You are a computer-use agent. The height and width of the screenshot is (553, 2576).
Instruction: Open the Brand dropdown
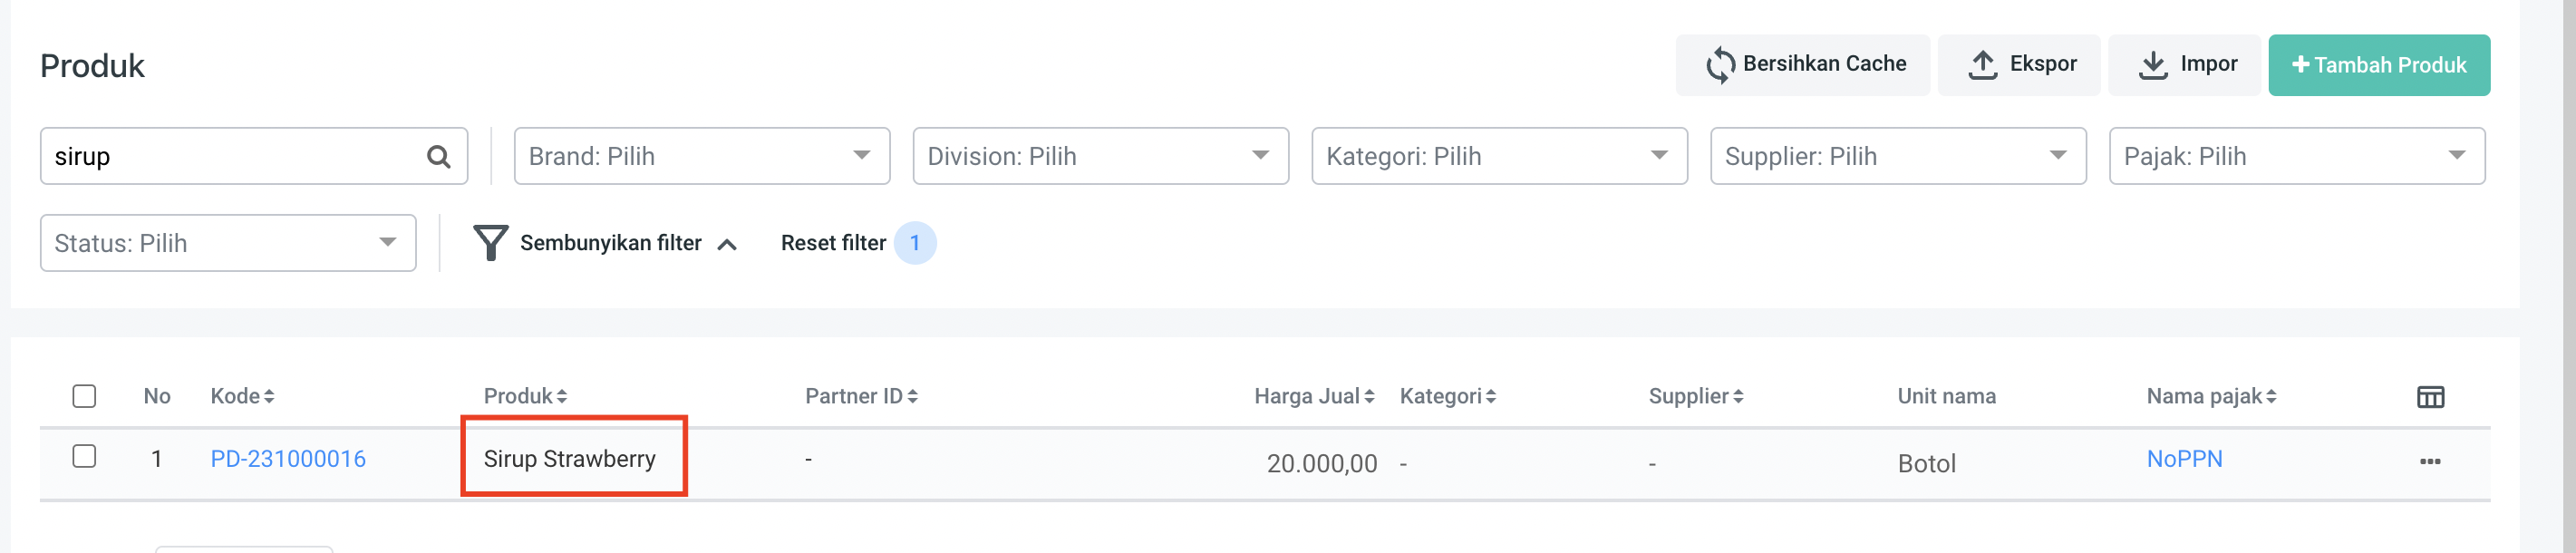(x=701, y=157)
